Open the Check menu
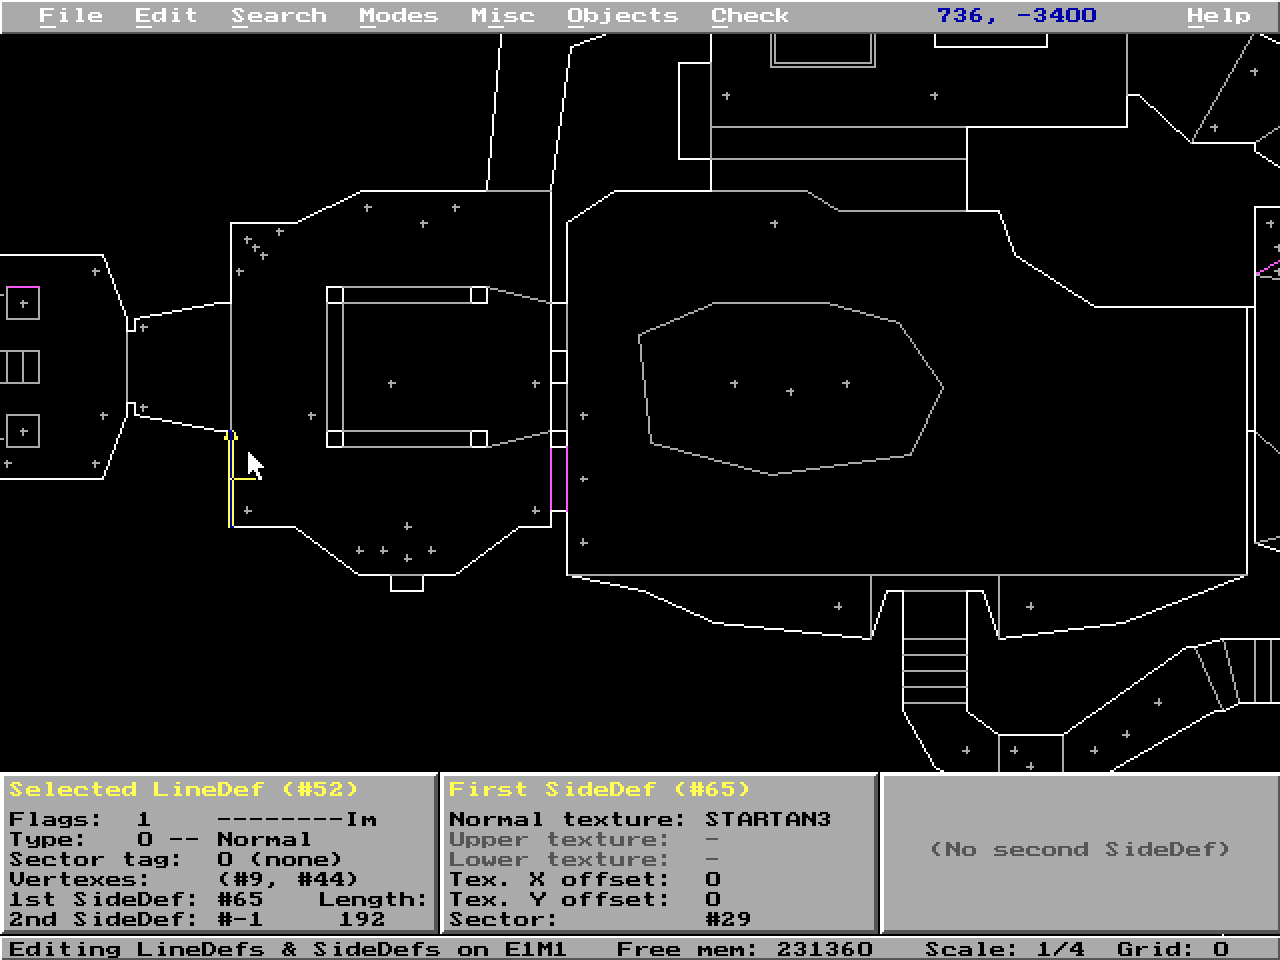The height and width of the screenshot is (960, 1280). click(x=750, y=16)
